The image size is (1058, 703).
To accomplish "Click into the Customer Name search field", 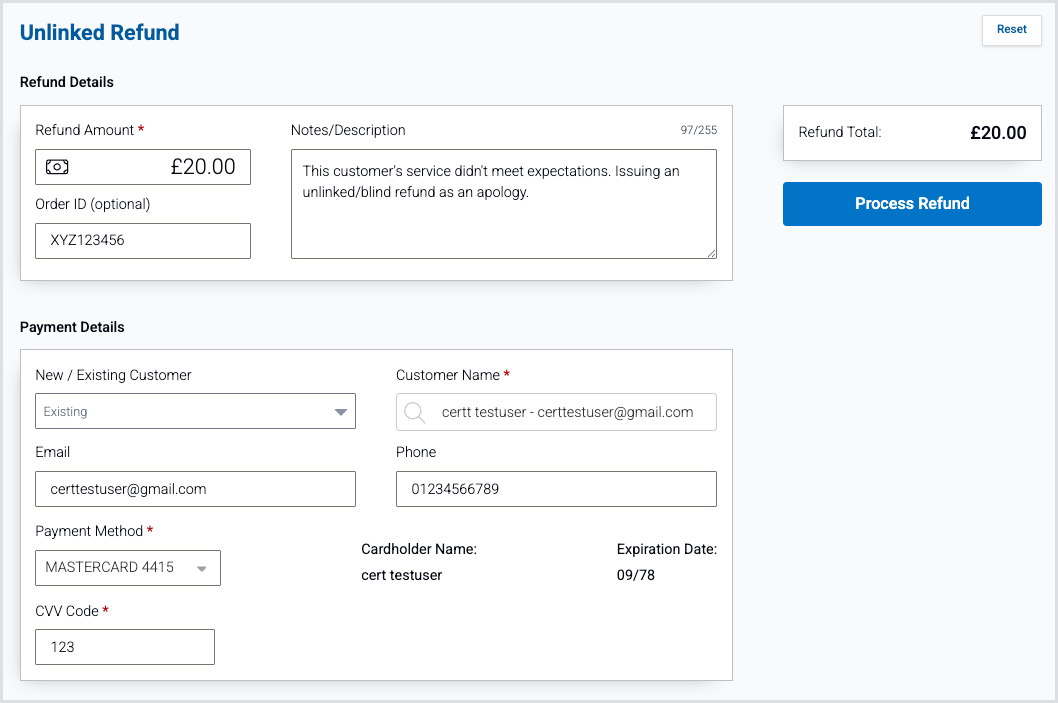I will [567, 412].
